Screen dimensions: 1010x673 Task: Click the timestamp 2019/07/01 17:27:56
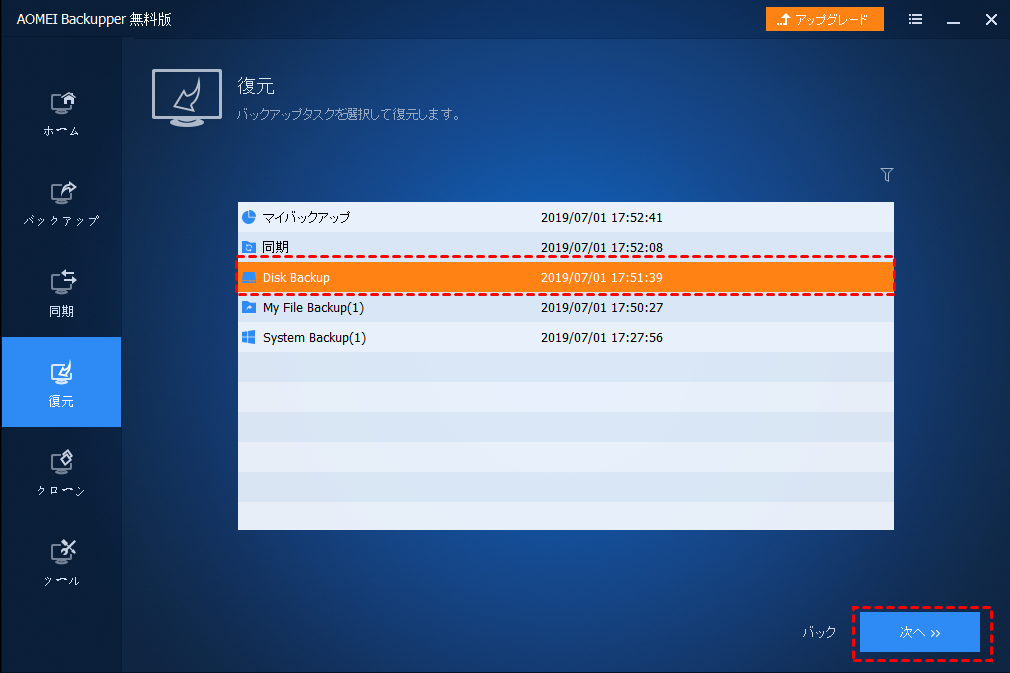point(602,337)
